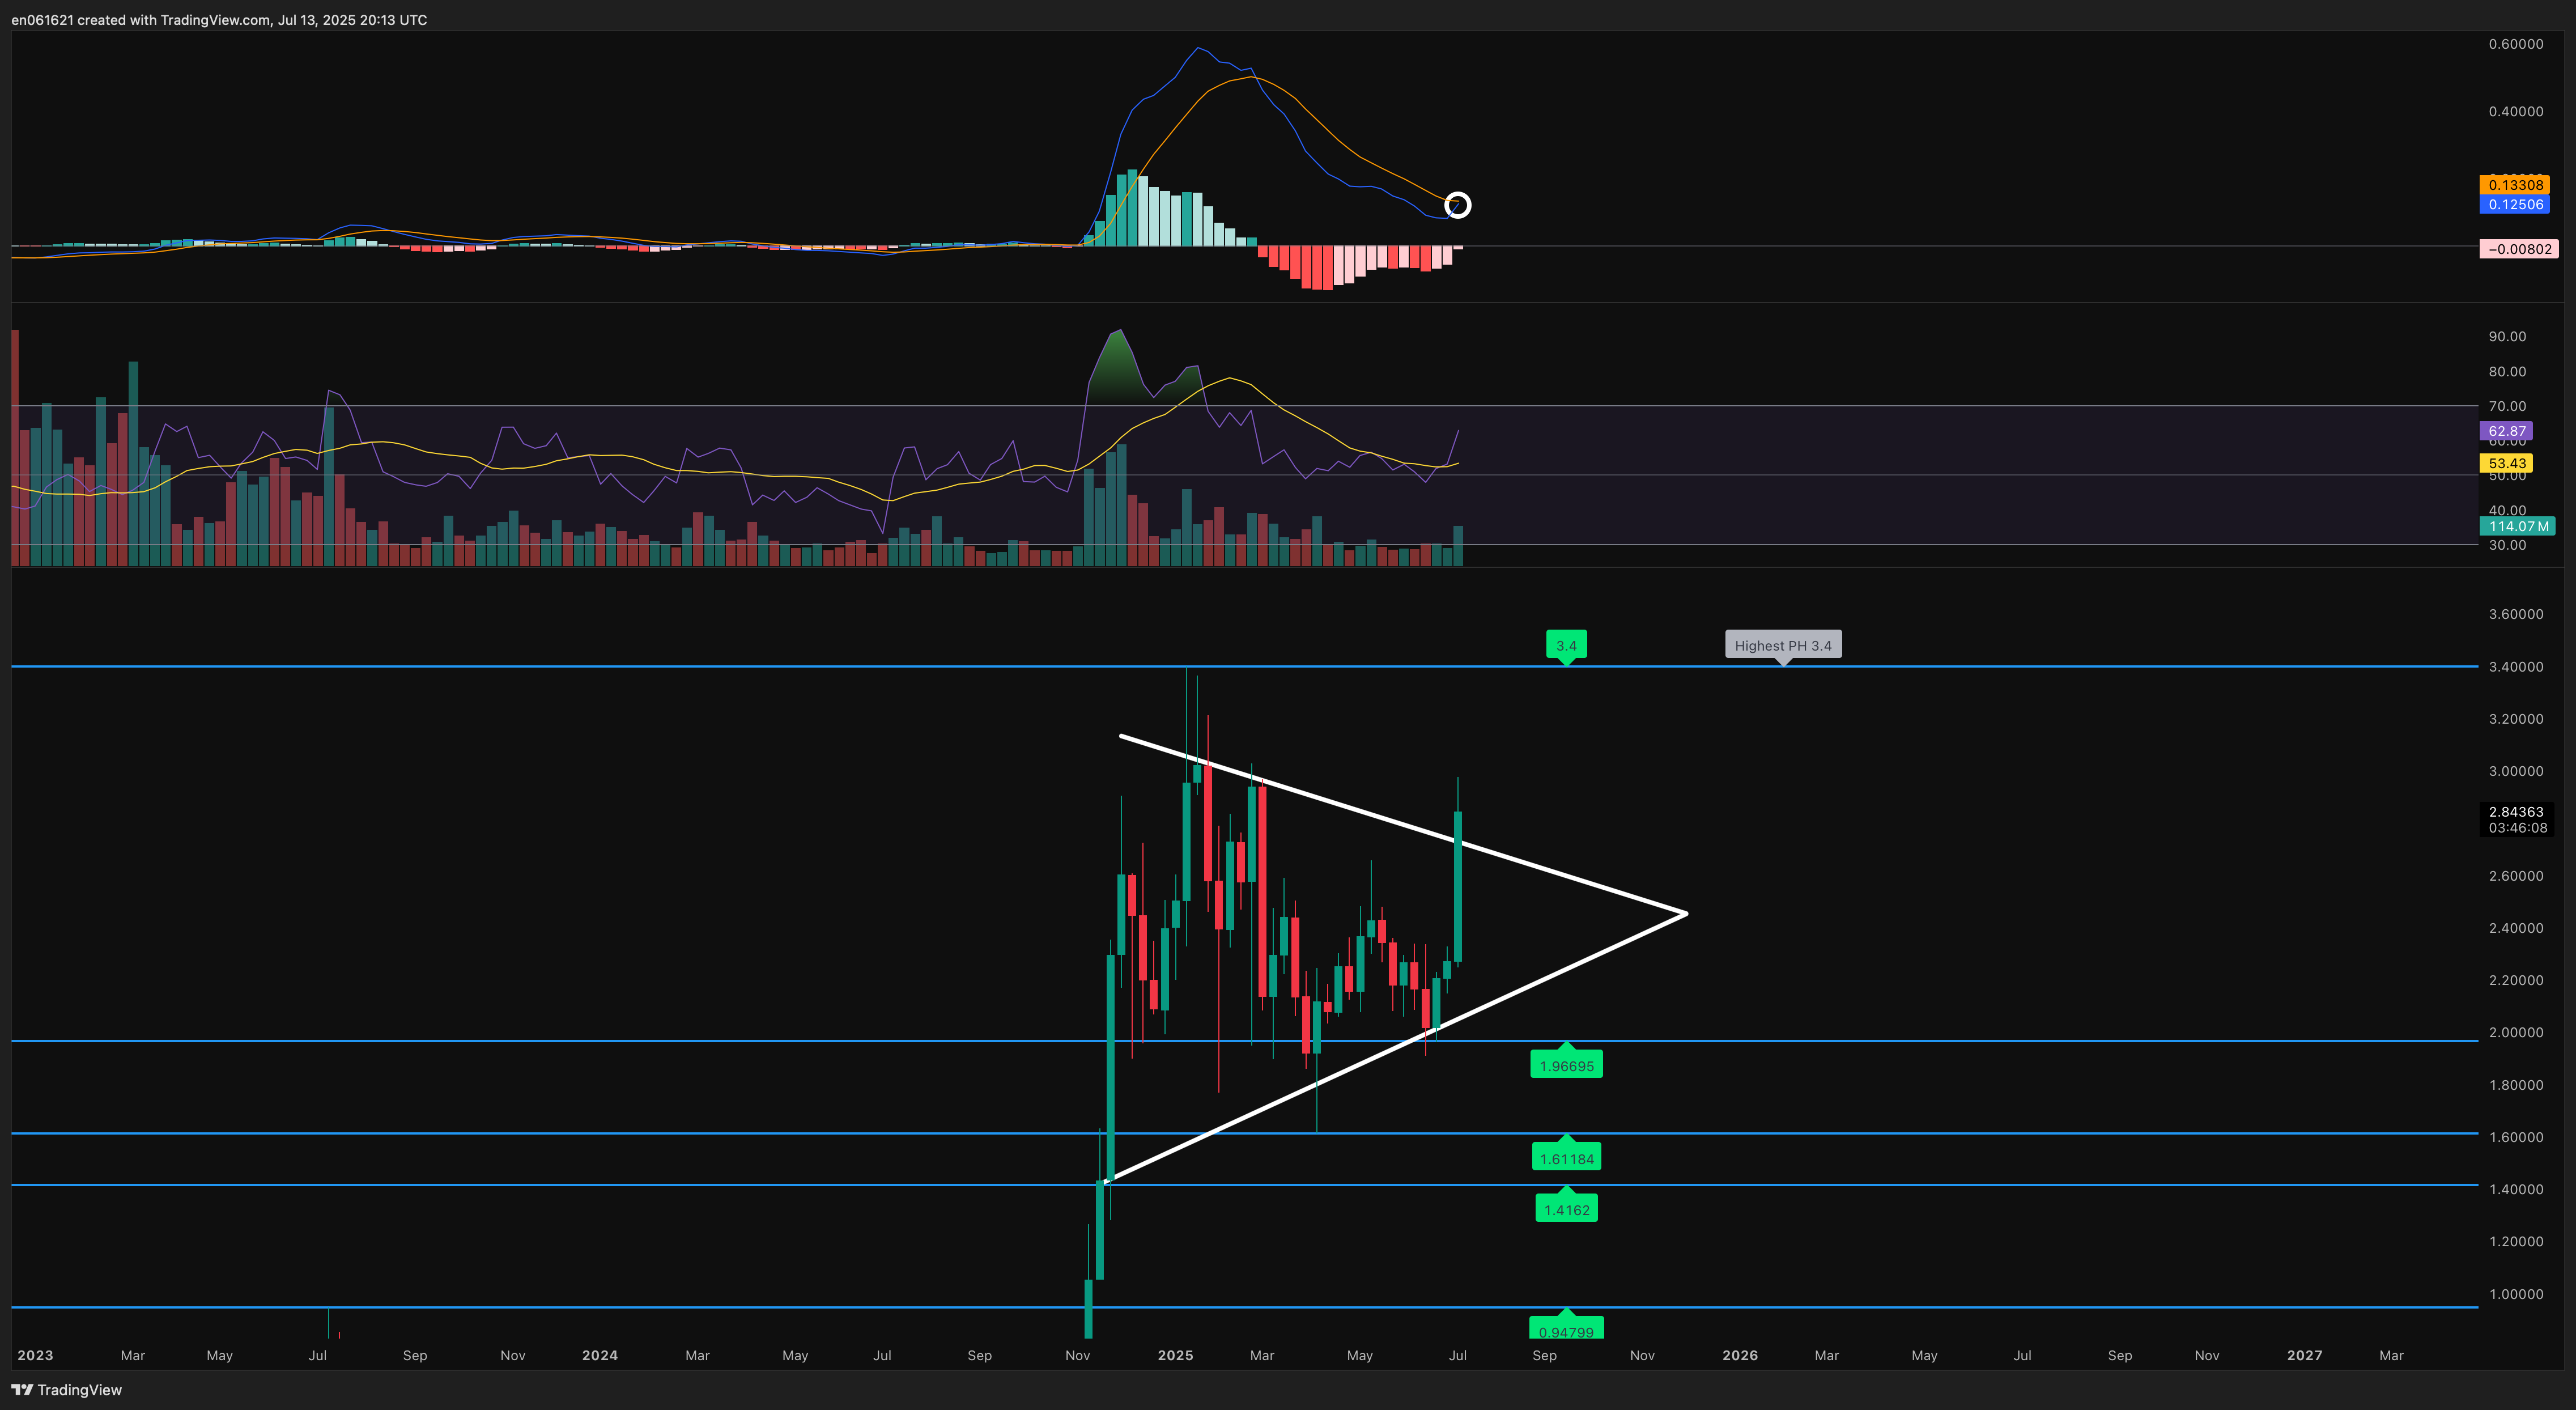Click the 3.40000 price axis label
This screenshot has width=2576, height=1410.
click(2516, 667)
